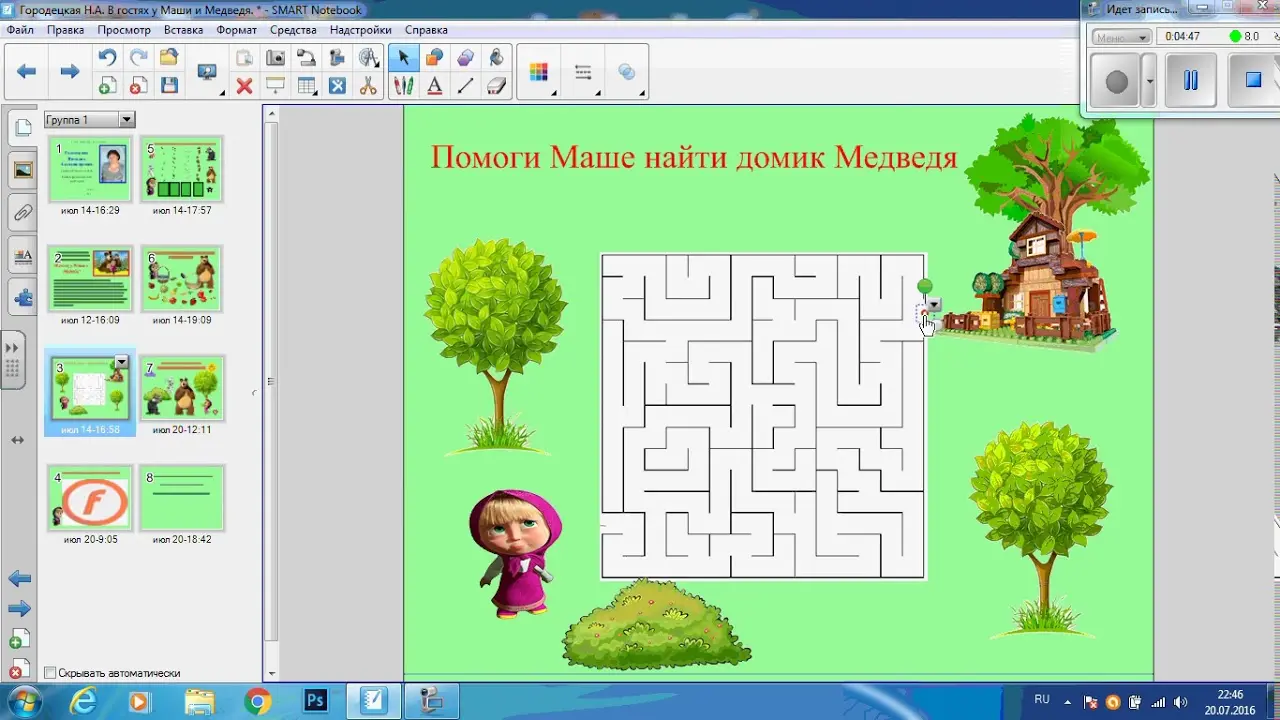The image size is (1280, 720).
Task: Pause the screen recording
Action: tap(1190, 81)
